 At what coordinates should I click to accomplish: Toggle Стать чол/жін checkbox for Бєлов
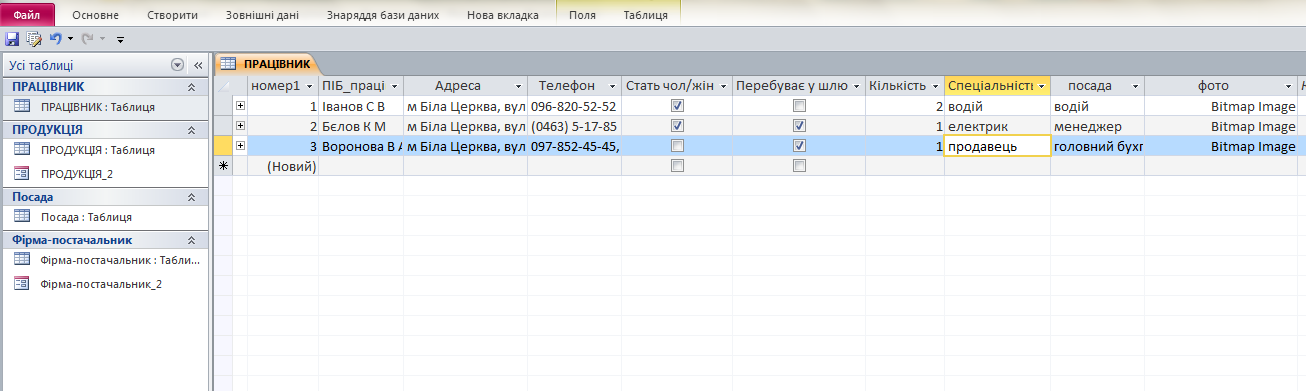point(677,126)
